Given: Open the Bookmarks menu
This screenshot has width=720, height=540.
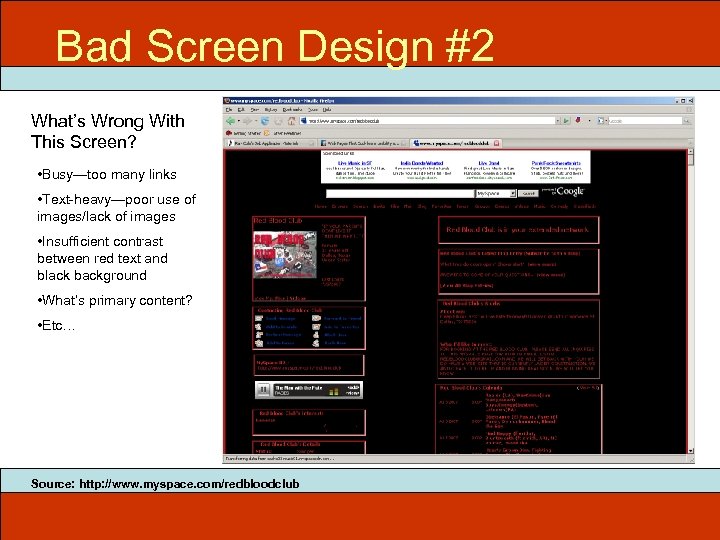Looking at the screenshot, I should (x=292, y=110).
